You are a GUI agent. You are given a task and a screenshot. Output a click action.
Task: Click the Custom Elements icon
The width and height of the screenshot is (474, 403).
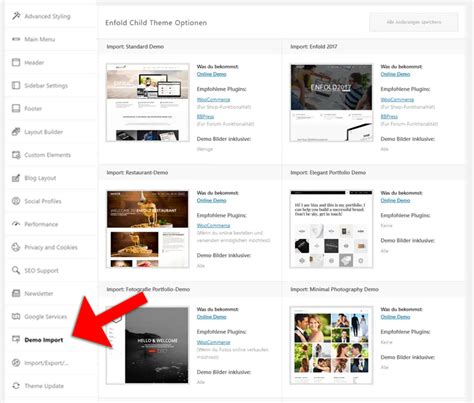click(16, 155)
